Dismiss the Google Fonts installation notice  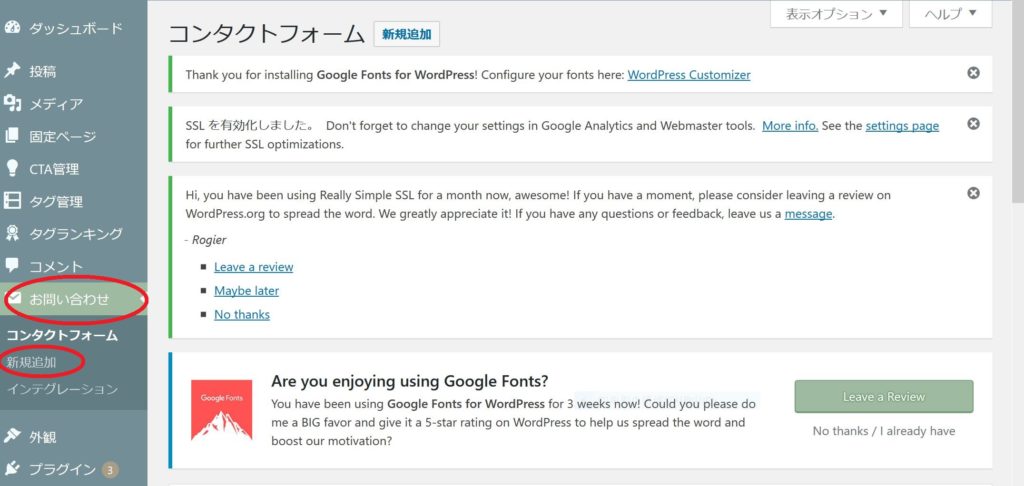(973, 73)
